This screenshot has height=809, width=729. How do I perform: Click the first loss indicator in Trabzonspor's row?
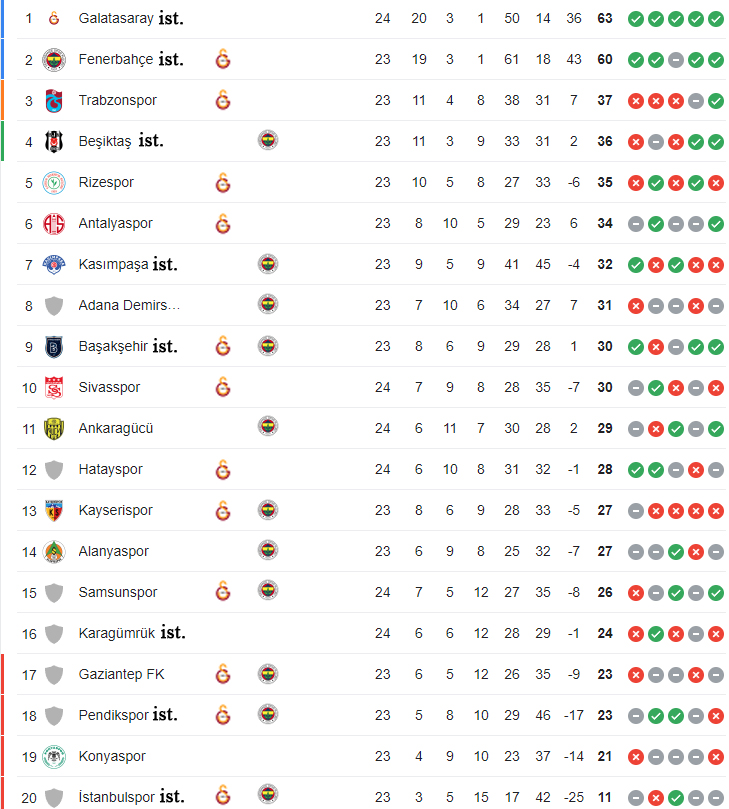point(636,101)
